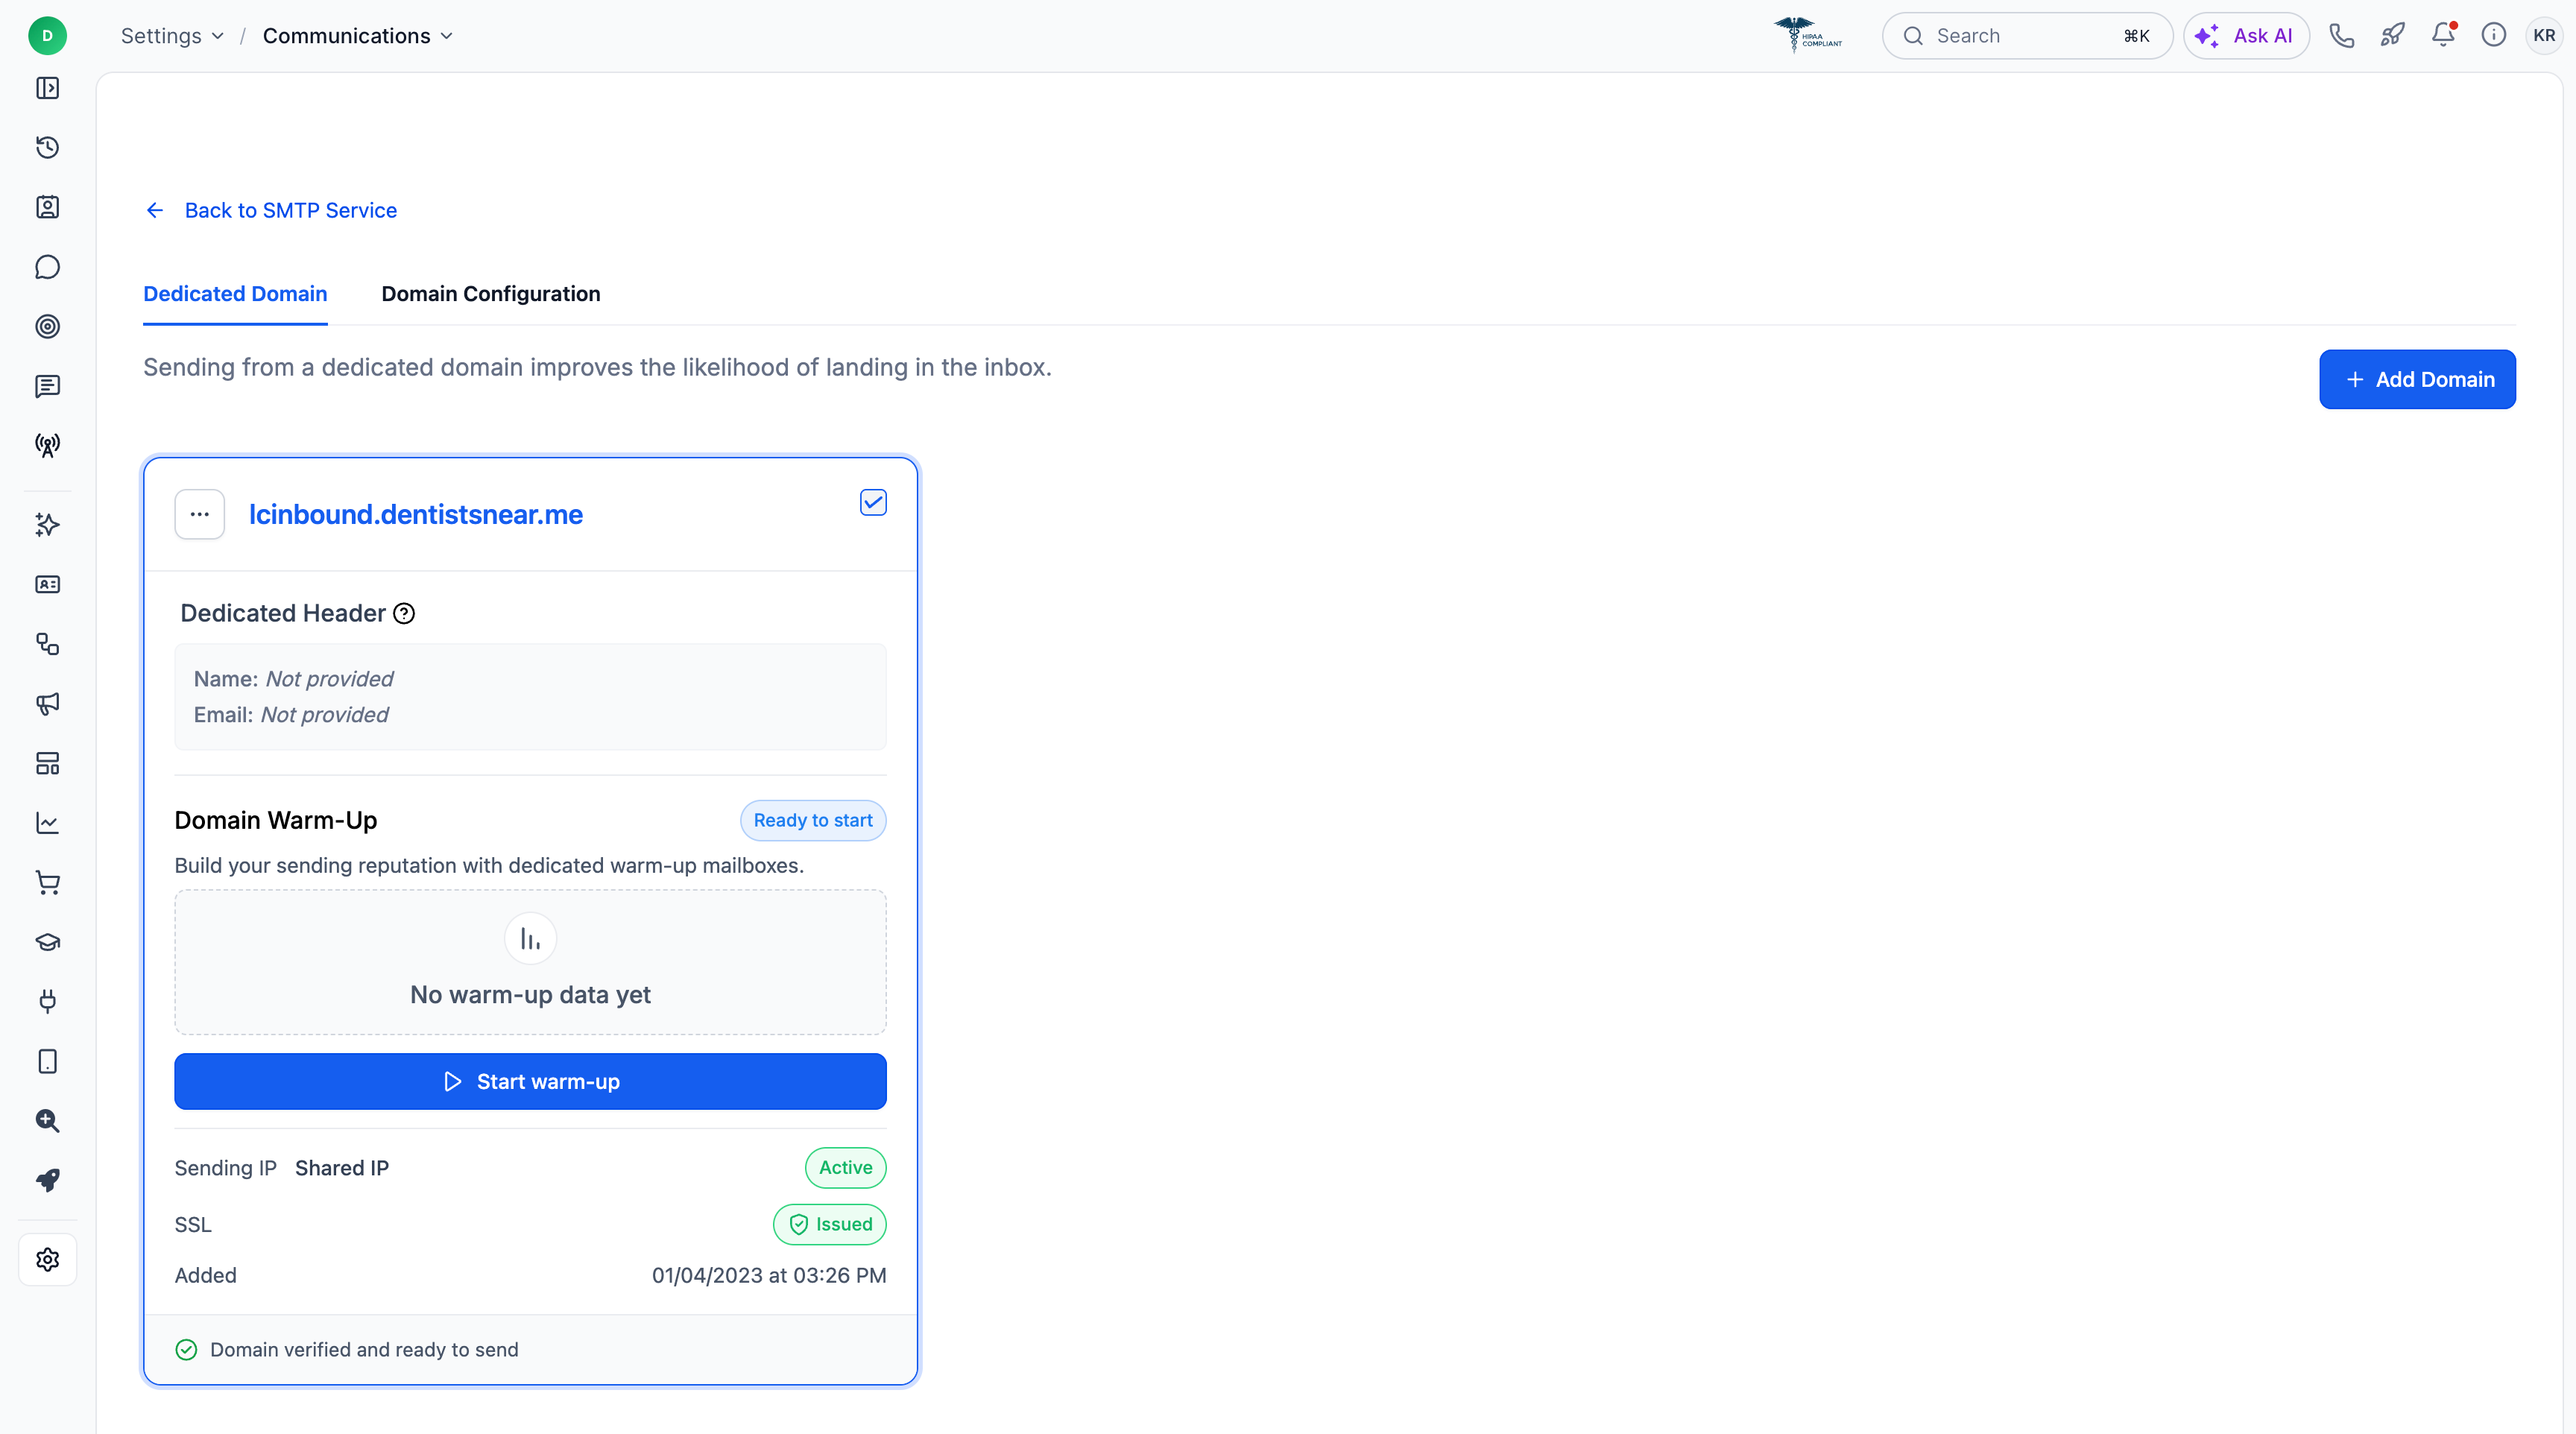Open the target bullseye icon in sidebar
Viewport: 2576px width, 1434px height.
pos(47,327)
